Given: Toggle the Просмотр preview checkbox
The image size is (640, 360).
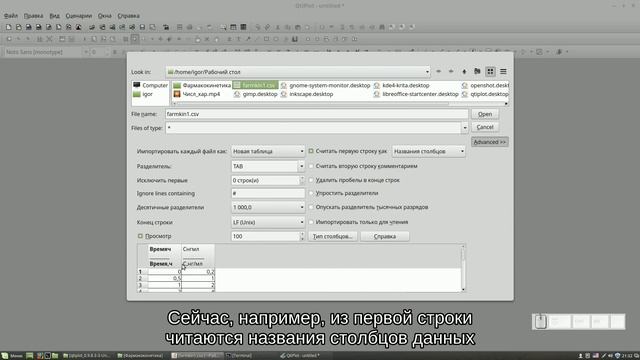Looking at the screenshot, I should (140, 236).
